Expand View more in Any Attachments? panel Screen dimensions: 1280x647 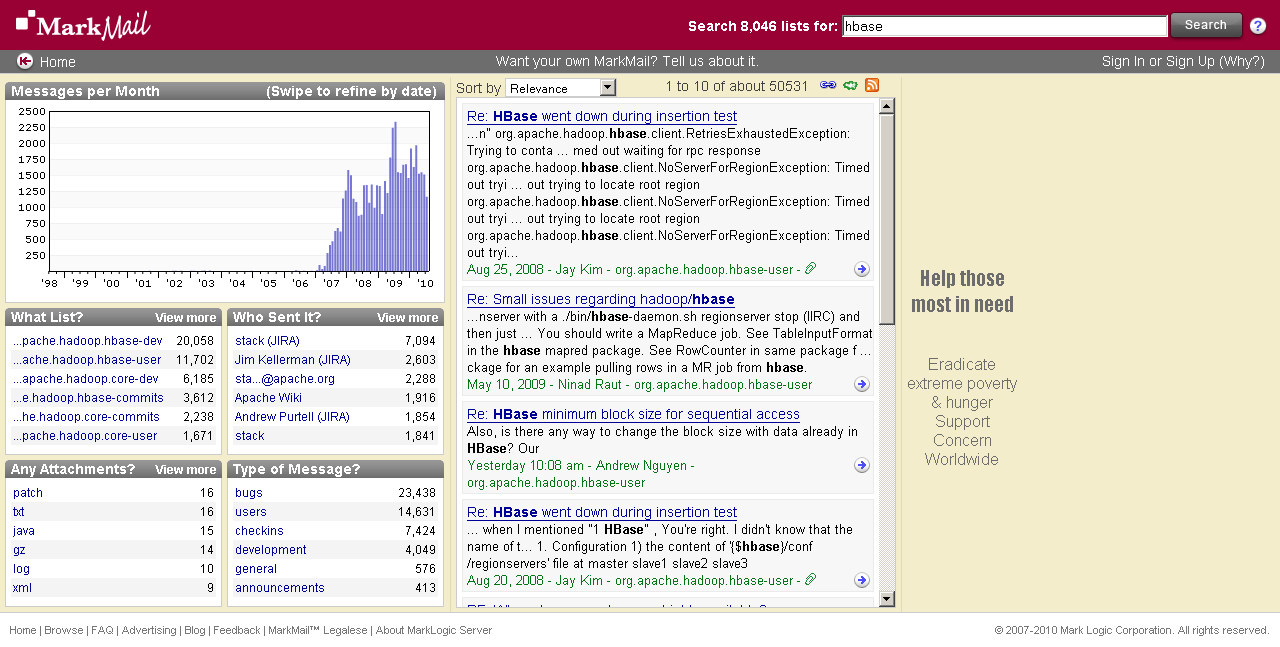(186, 470)
